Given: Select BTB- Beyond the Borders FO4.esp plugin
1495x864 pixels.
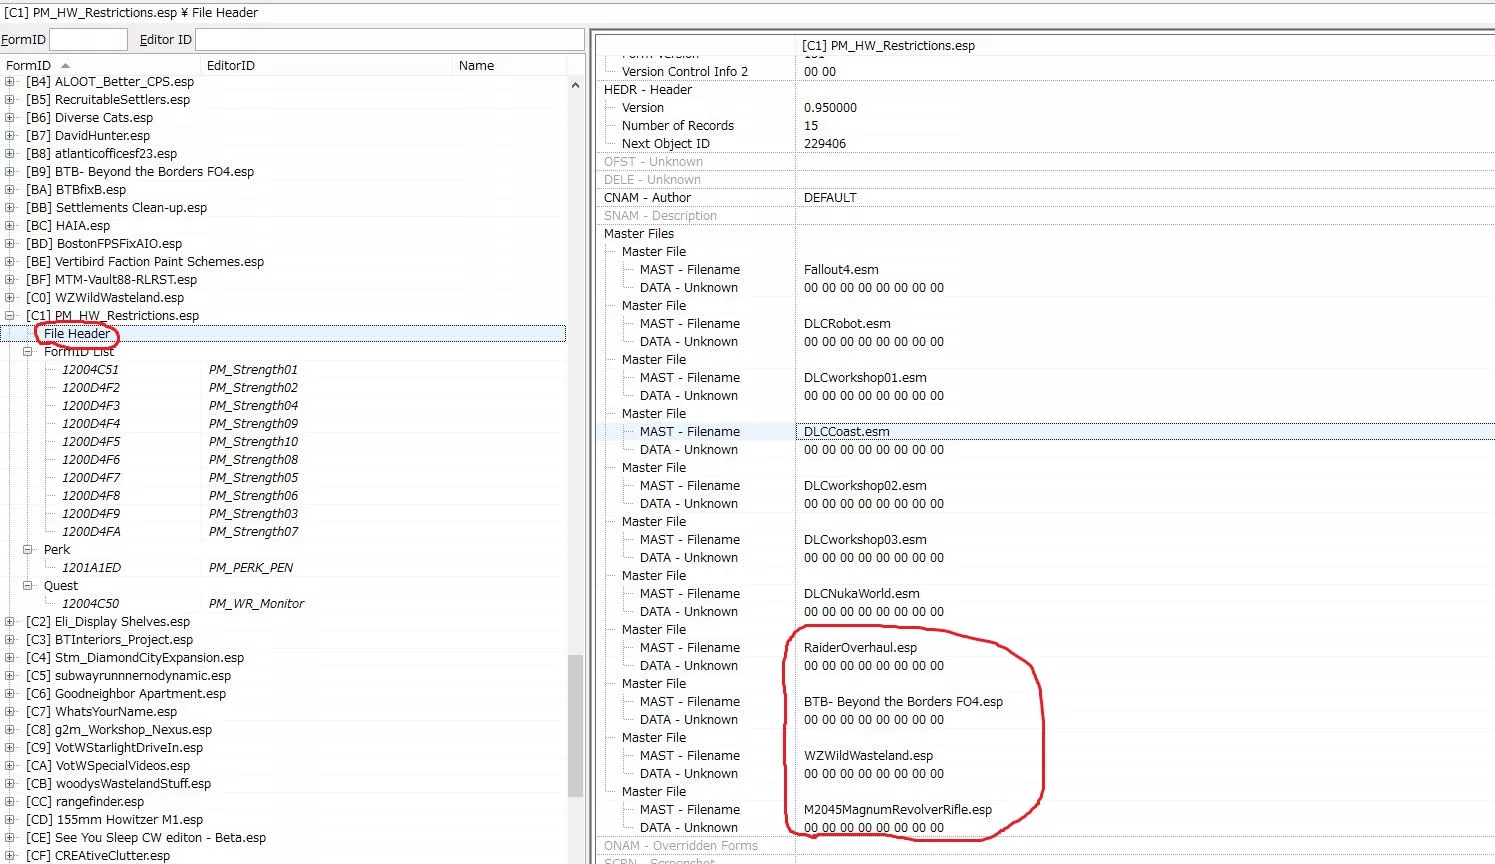Looking at the screenshot, I should coord(140,172).
